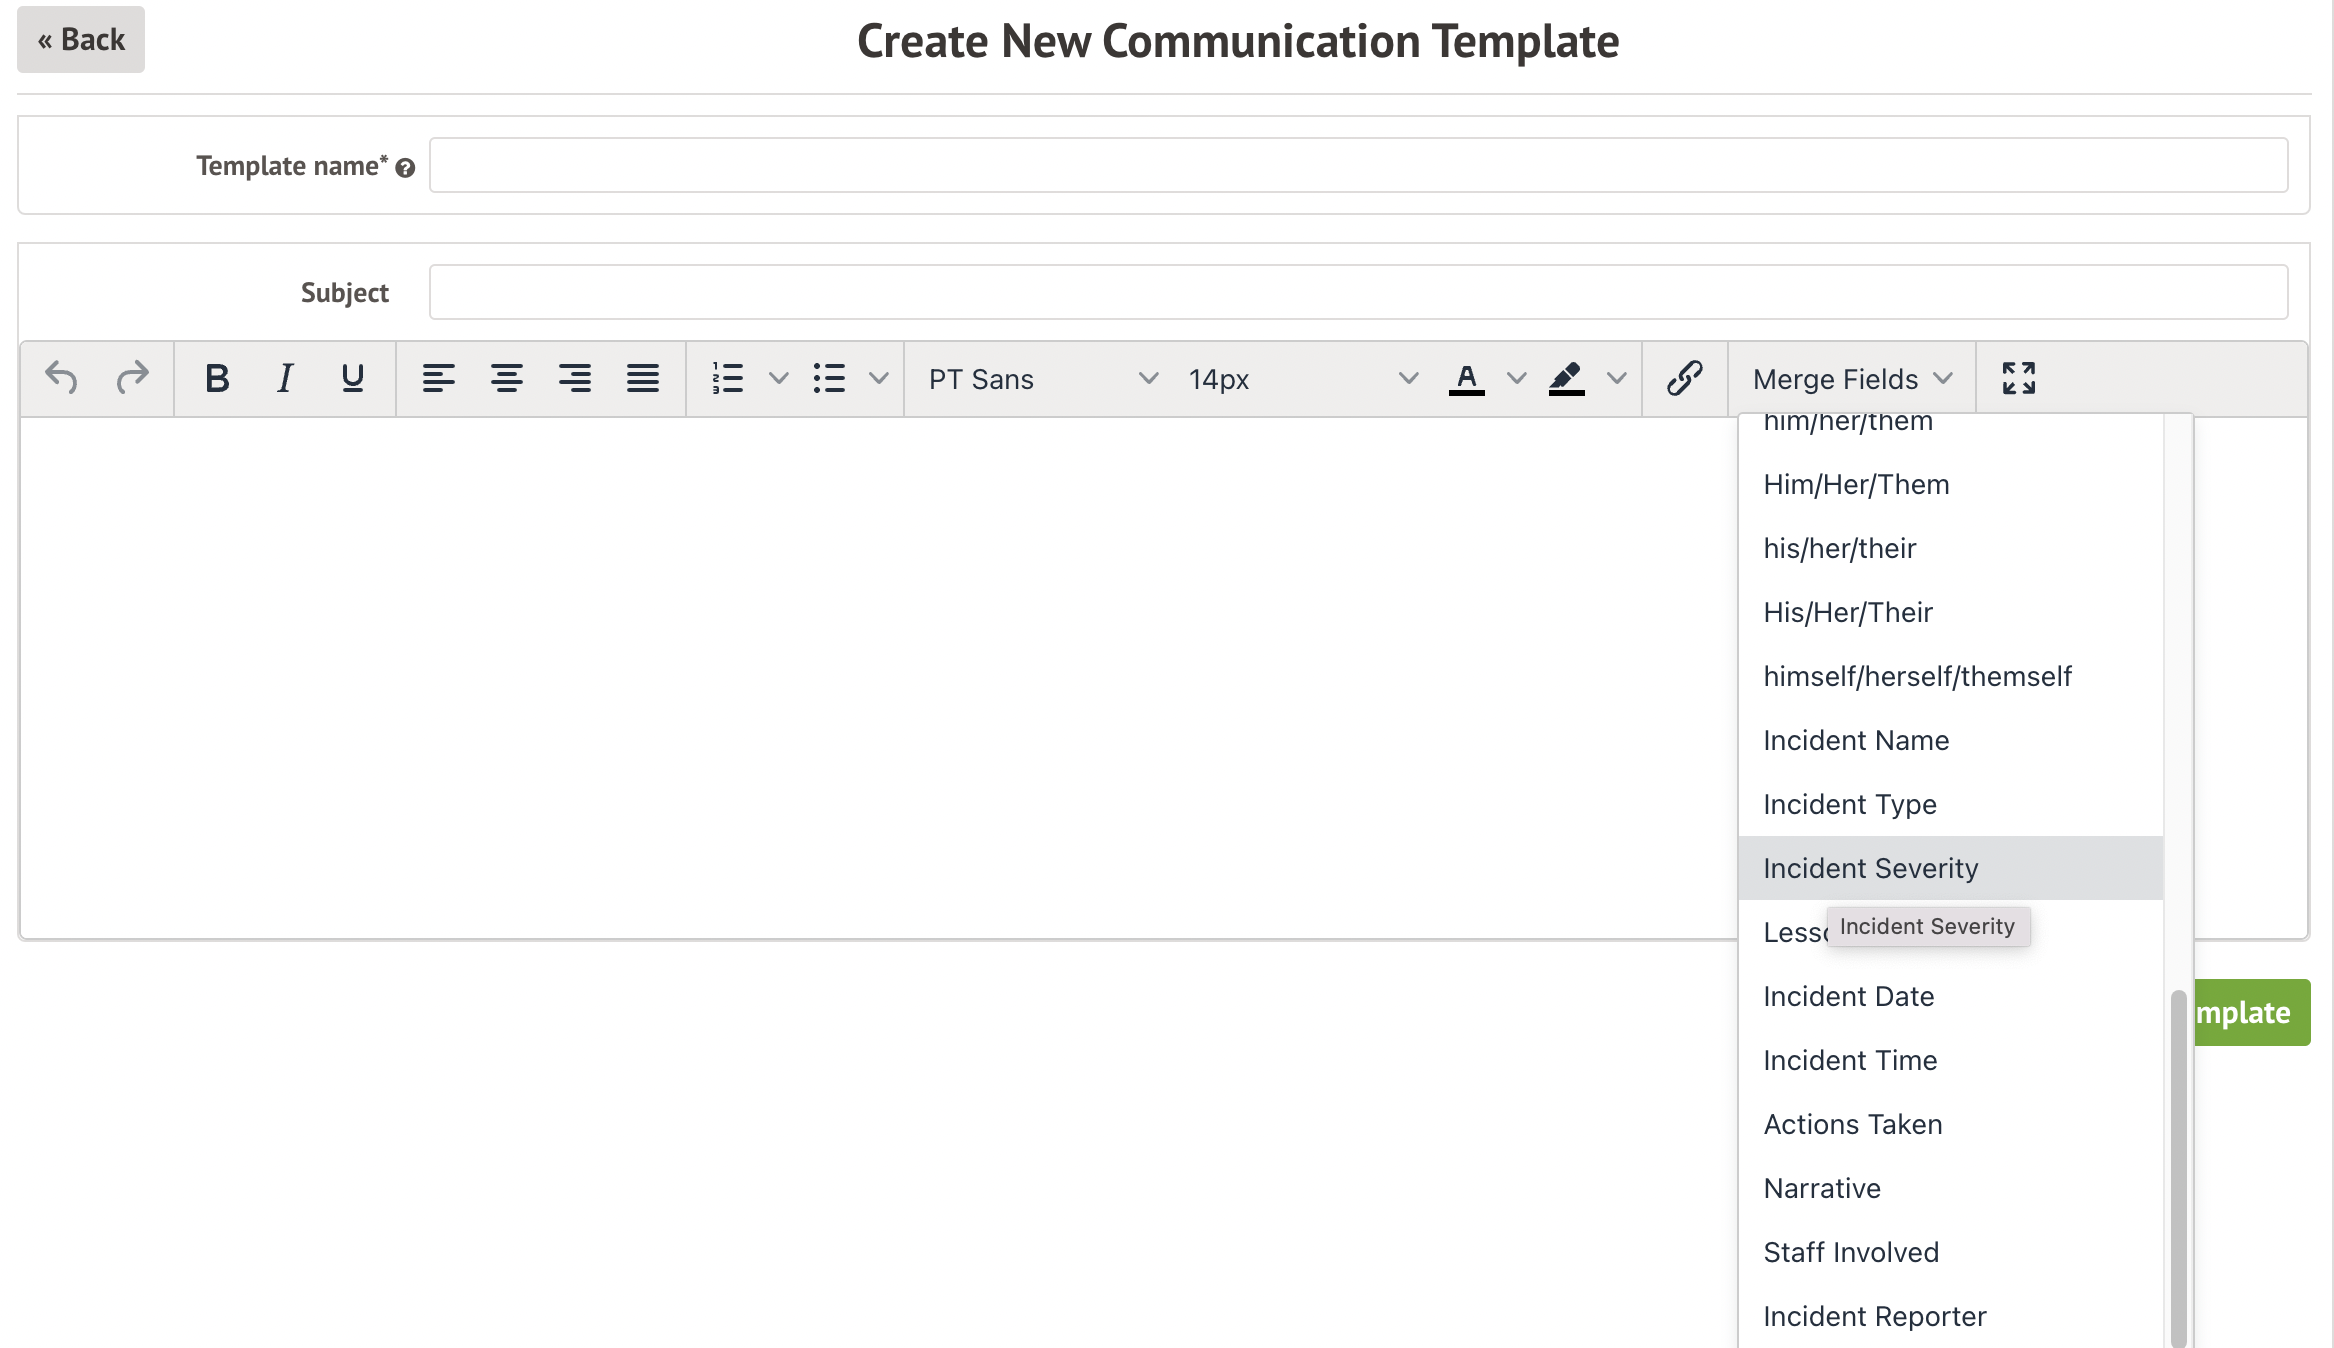Toggle italic text formatting

pos(285,378)
